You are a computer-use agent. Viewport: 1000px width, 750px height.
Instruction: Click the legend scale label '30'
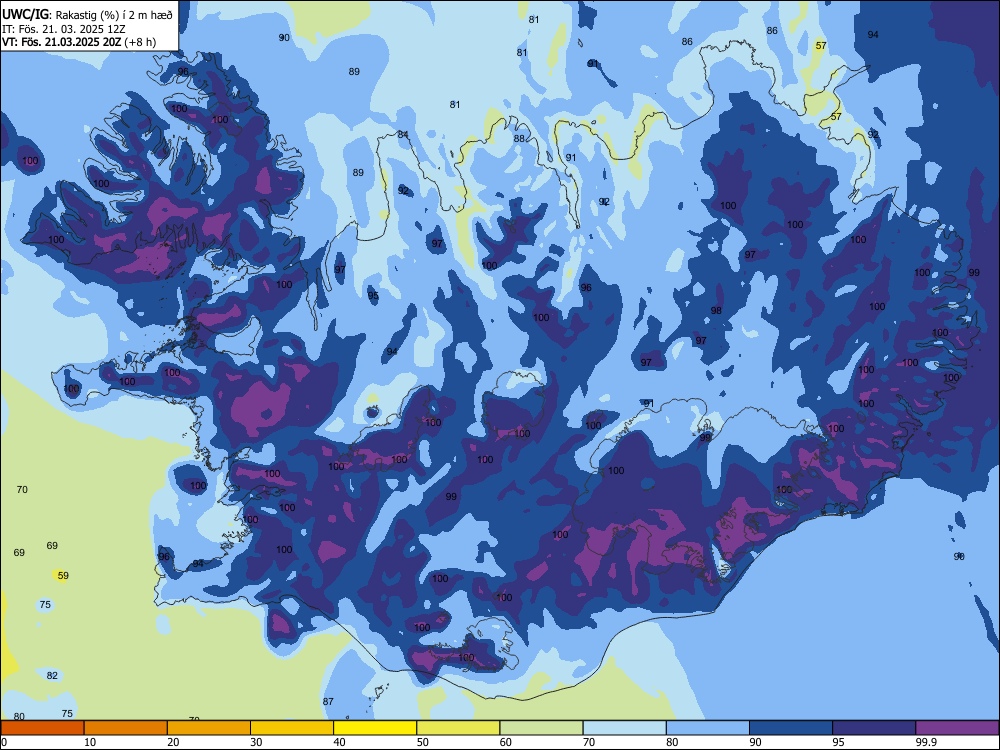[256, 742]
